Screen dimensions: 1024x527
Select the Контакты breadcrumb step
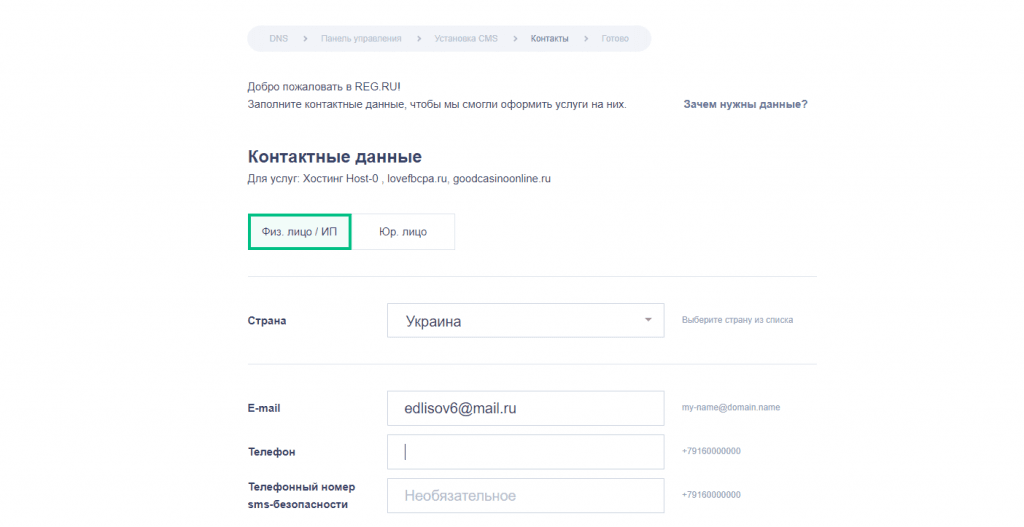pos(549,39)
